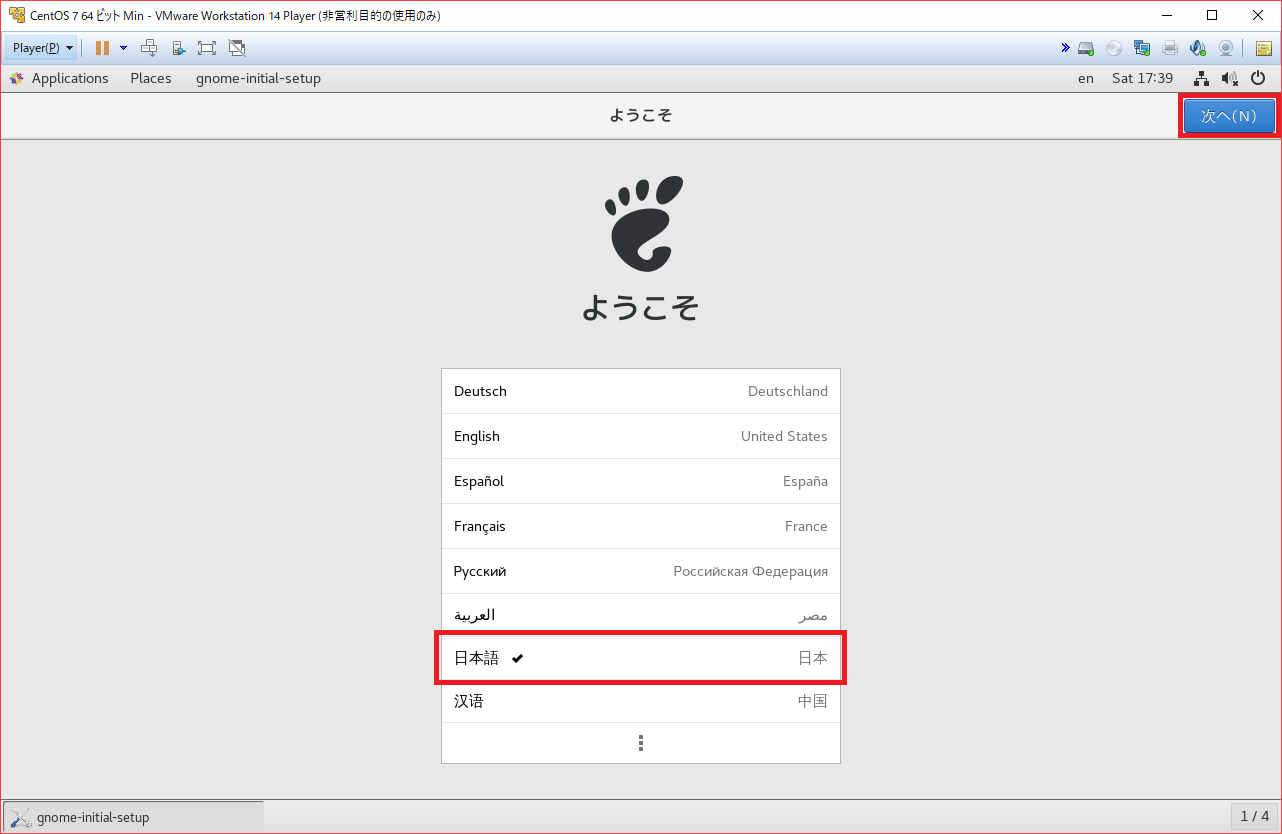Select Русский language row
Screen dimensions: 1282x834
coord(641,571)
